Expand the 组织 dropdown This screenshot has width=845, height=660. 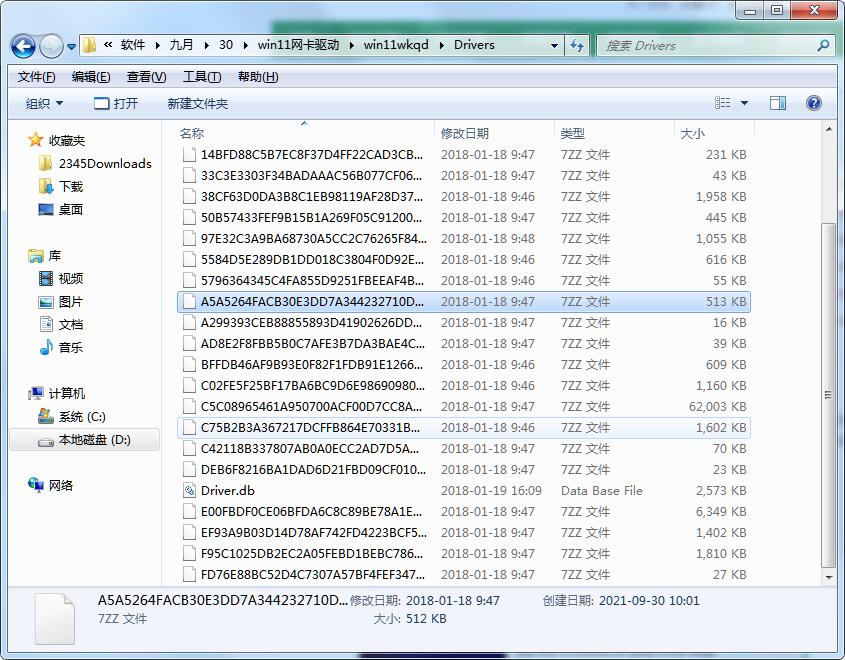coord(44,103)
